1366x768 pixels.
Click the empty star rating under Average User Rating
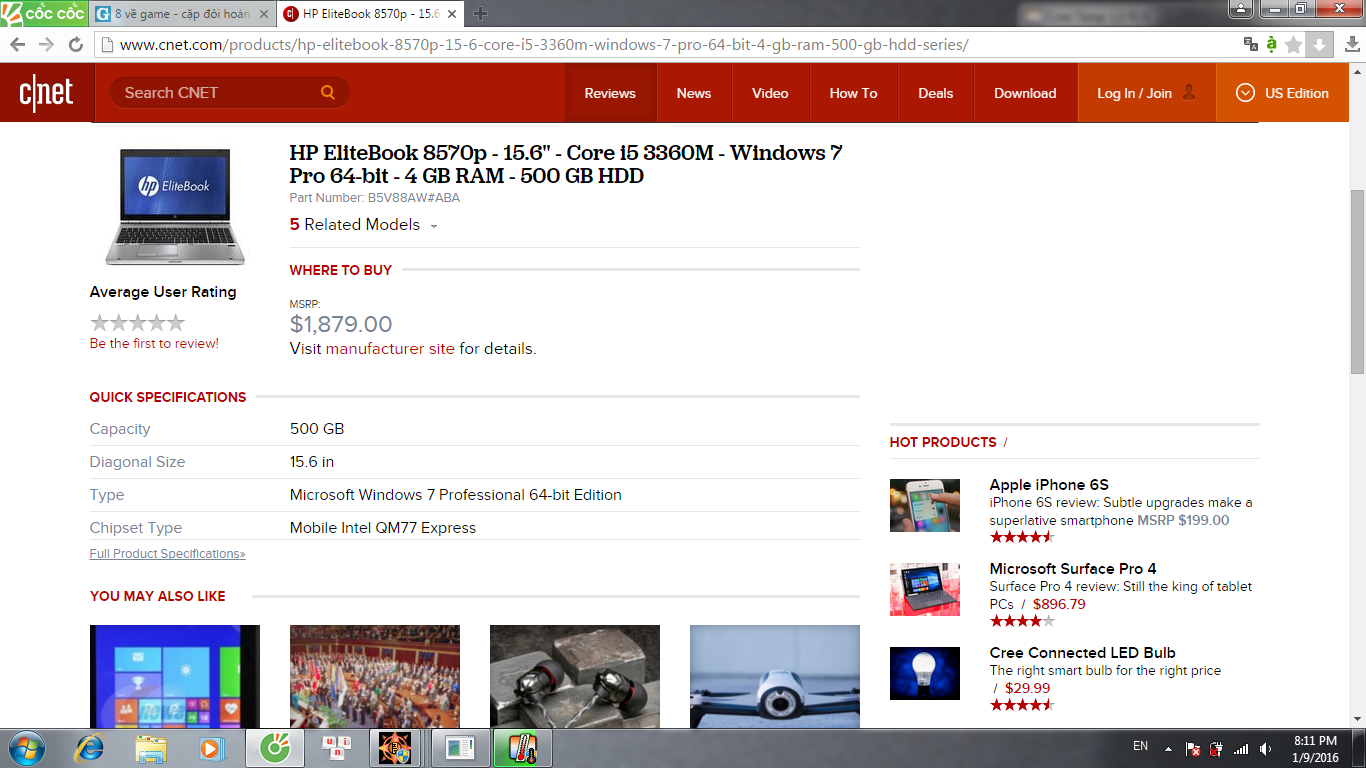click(x=138, y=323)
